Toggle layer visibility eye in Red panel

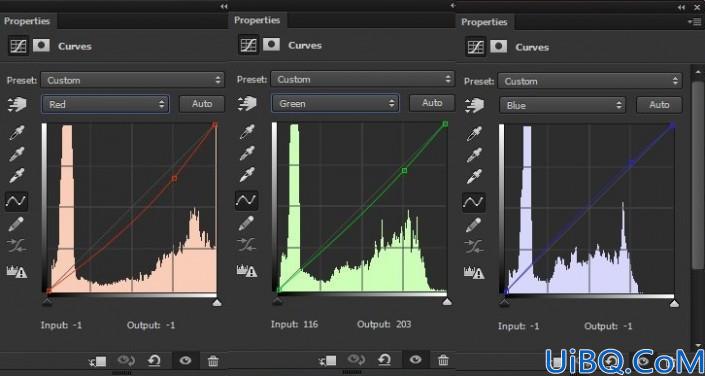pyautogui.click(x=185, y=360)
